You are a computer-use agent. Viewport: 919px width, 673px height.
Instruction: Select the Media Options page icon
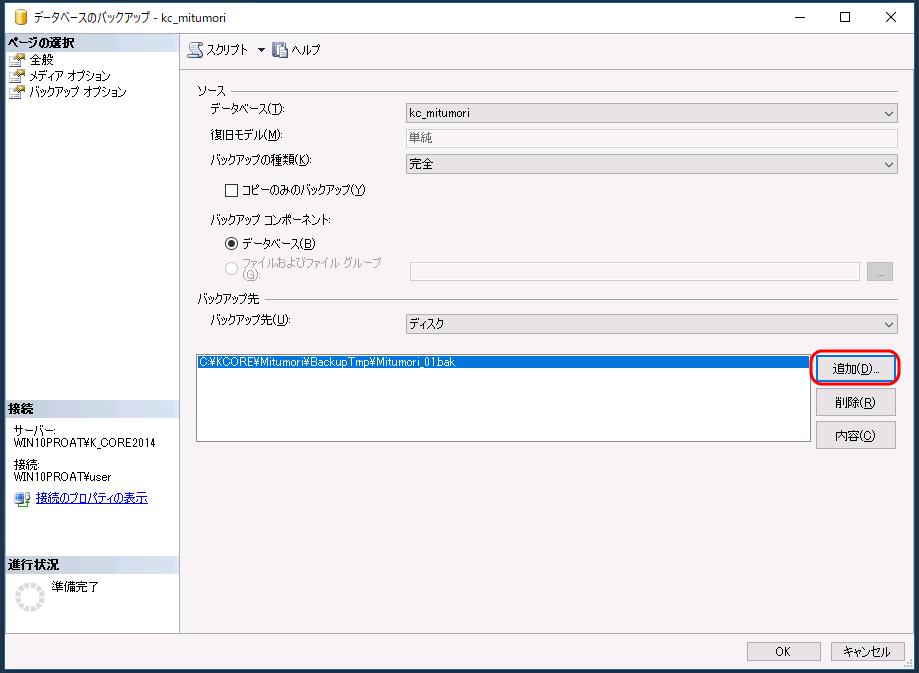(x=16, y=76)
